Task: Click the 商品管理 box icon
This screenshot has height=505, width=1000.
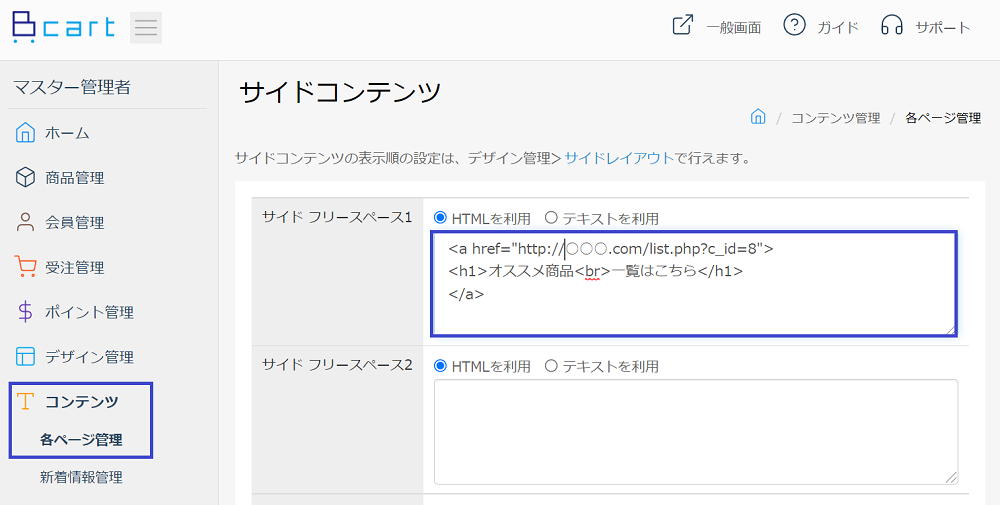Action: 25,177
